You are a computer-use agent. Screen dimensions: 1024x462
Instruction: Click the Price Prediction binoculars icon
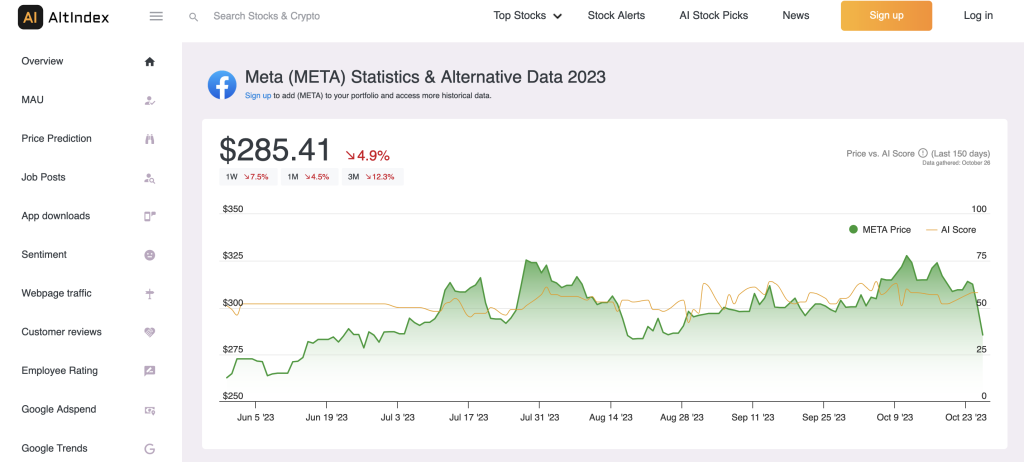pos(150,139)
